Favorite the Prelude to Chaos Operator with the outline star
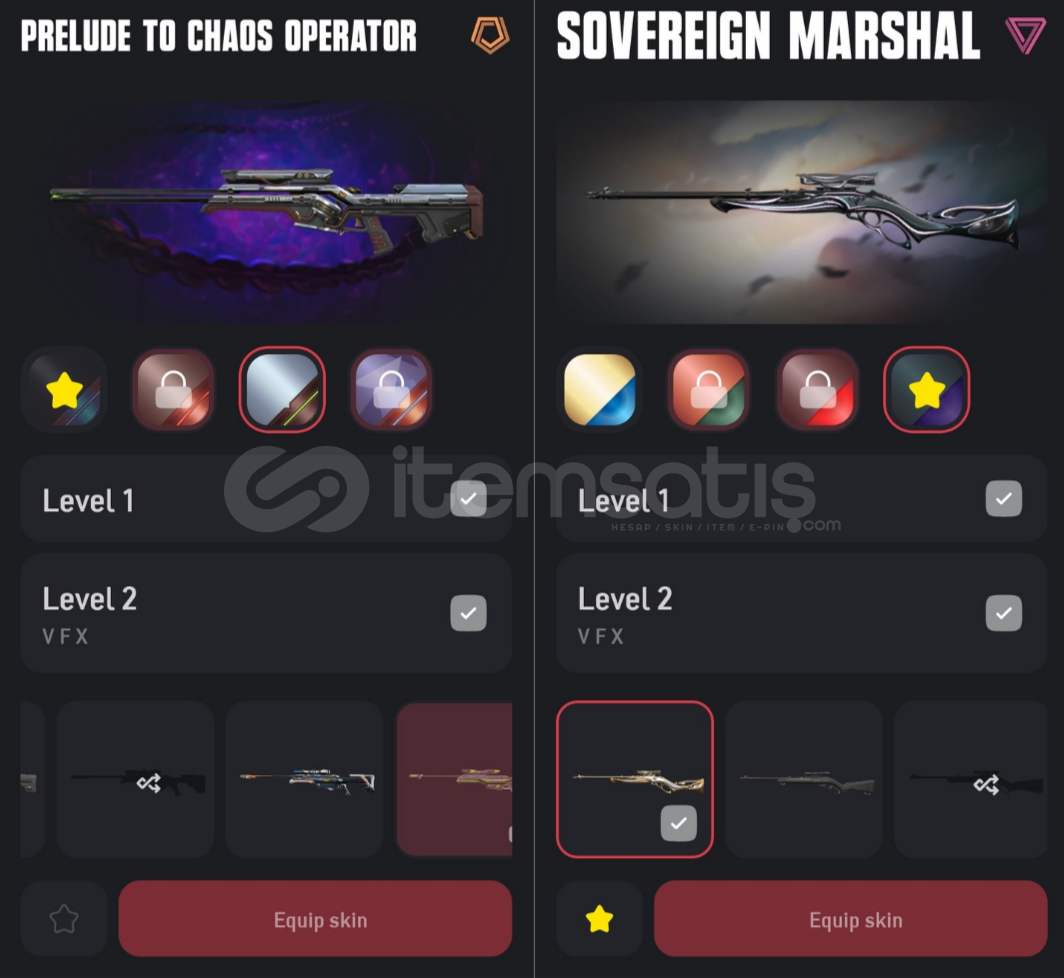 (64, 919)
